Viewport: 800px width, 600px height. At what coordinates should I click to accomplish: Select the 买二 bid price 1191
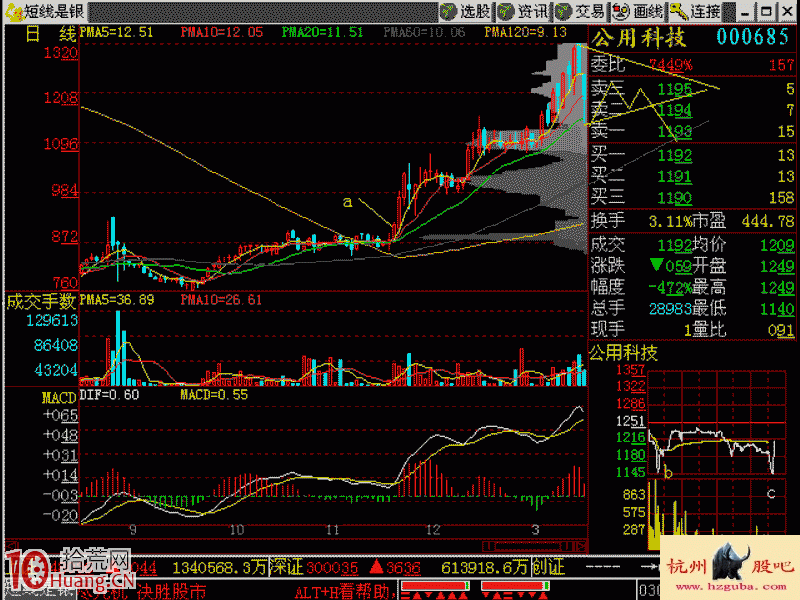tap(674, 177)
